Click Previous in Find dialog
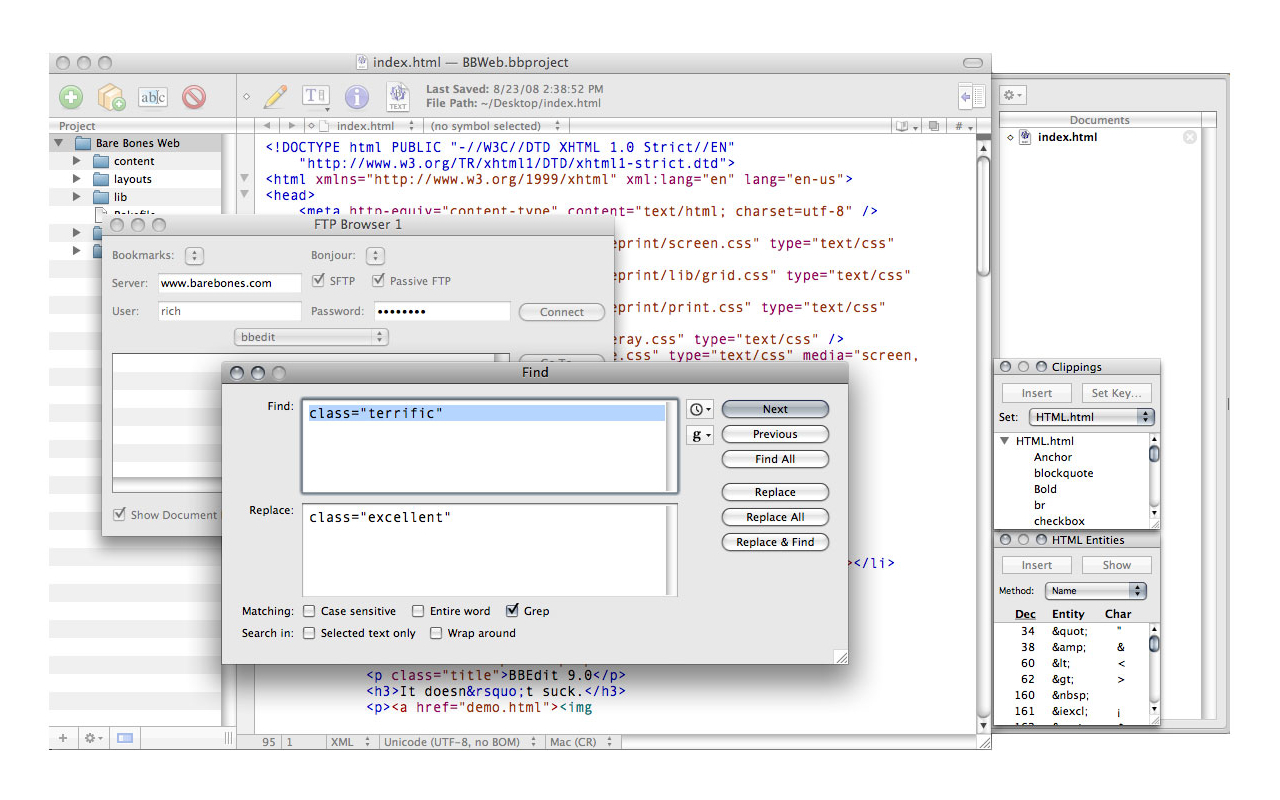 click(775, 434)
